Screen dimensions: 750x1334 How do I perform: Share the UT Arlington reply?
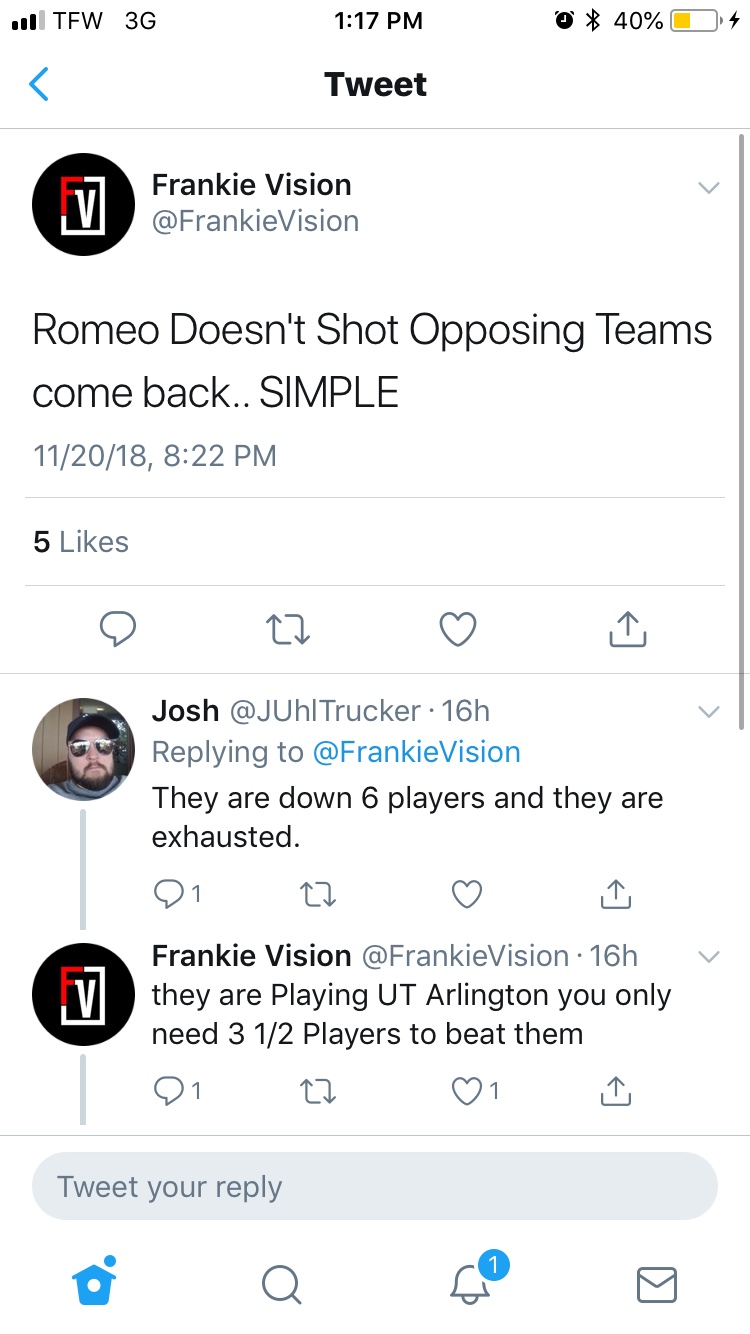[616, 1091]
